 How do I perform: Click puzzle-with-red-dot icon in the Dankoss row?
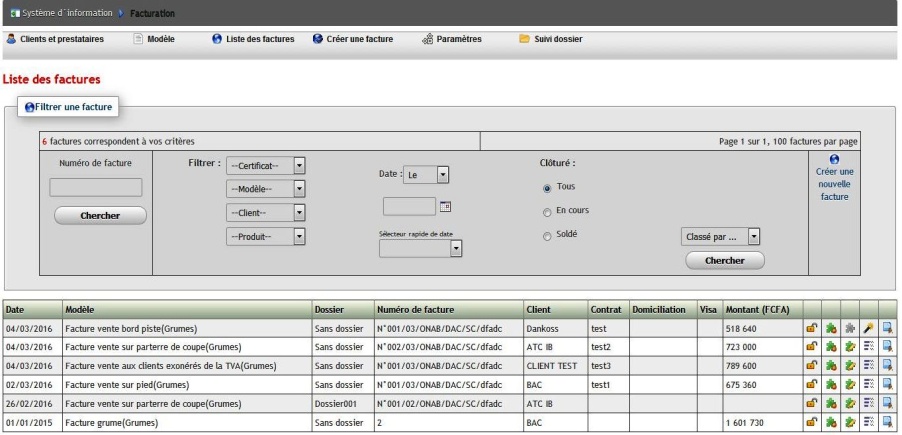pyautogui.click(x=831, y=329)
